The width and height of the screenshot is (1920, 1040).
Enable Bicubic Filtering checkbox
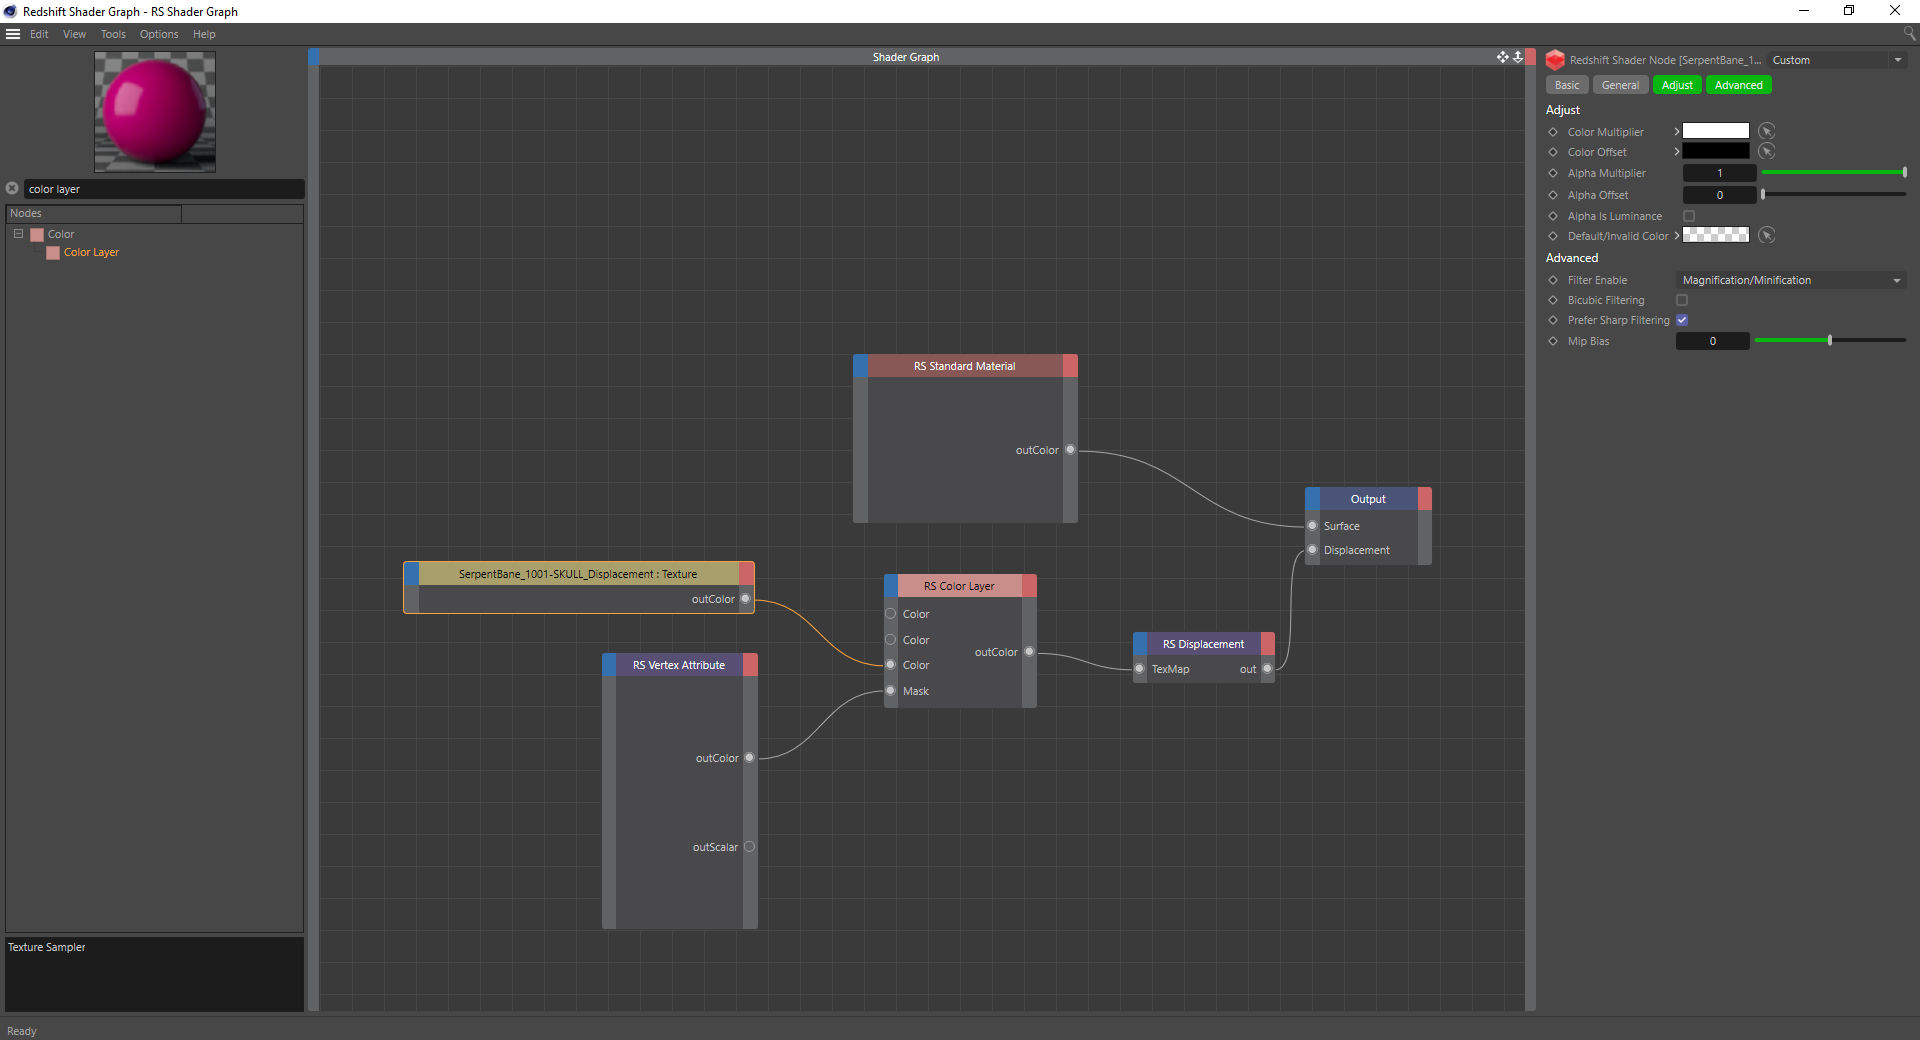tap(1682, 300)
